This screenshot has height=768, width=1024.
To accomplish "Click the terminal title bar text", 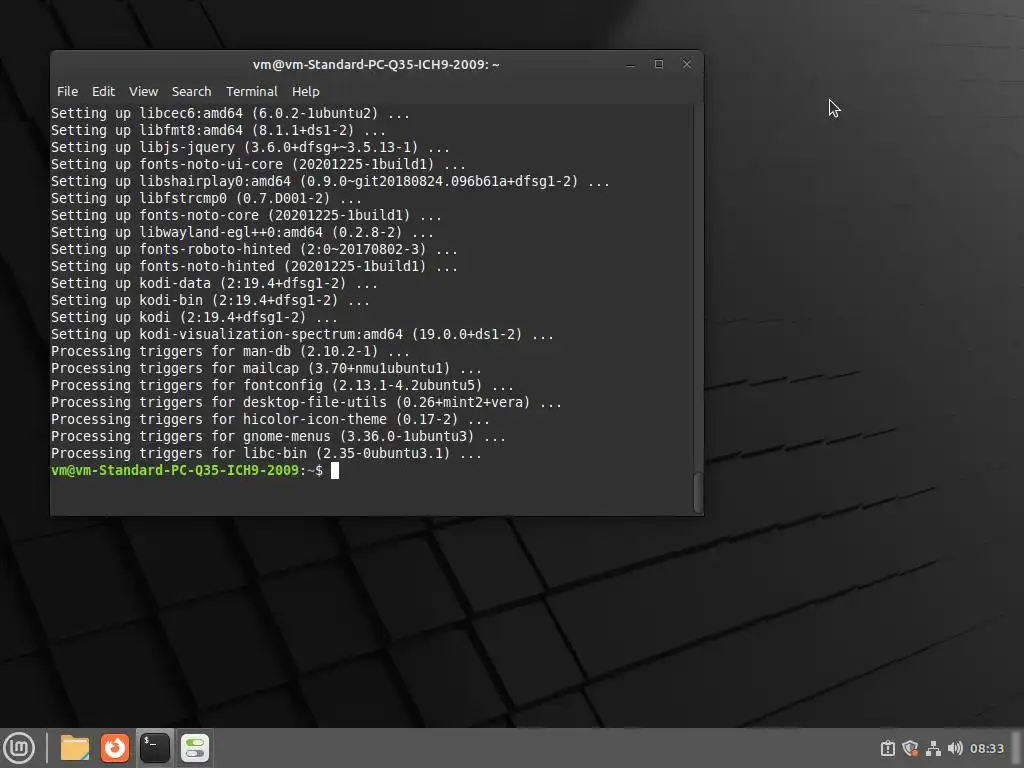I will coord(376,64).
